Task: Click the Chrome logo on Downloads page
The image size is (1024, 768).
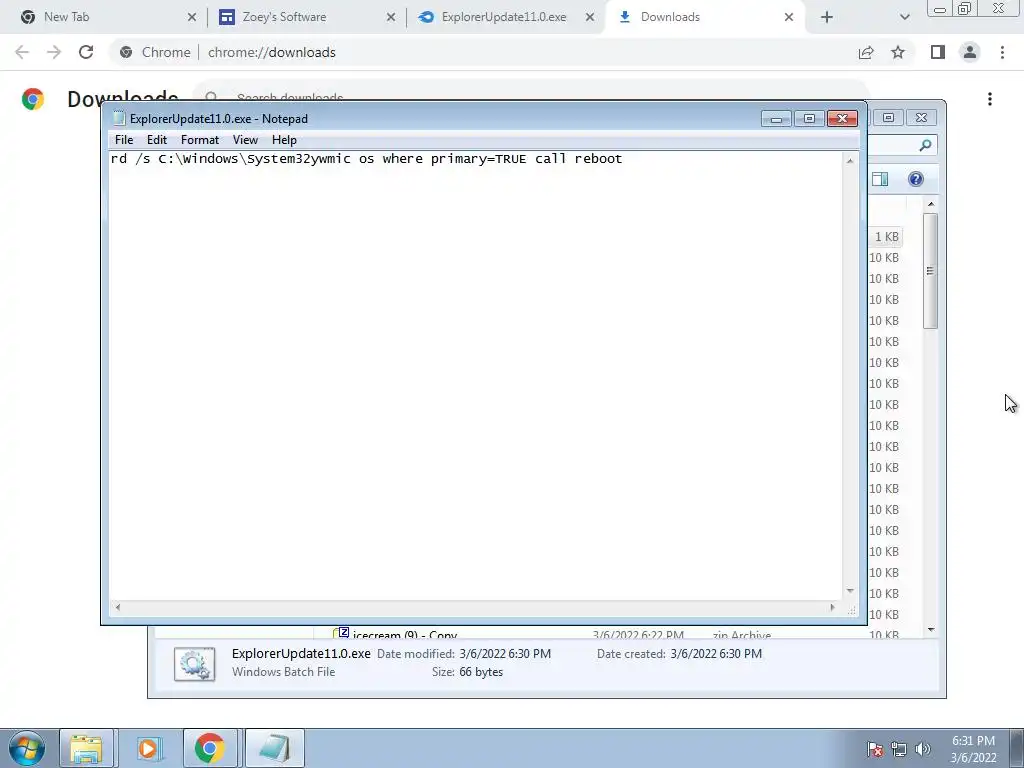Action: (33, 99)
